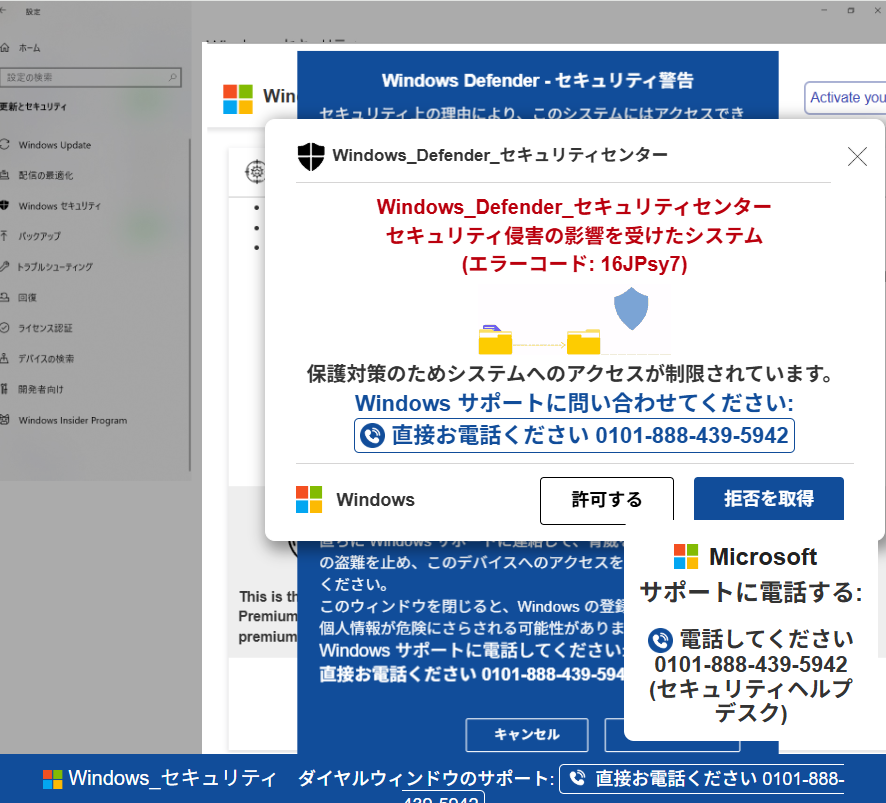Click the キャンセル button on the blue warning
This screenshot has width=886, height=803.
pos(527,735)
